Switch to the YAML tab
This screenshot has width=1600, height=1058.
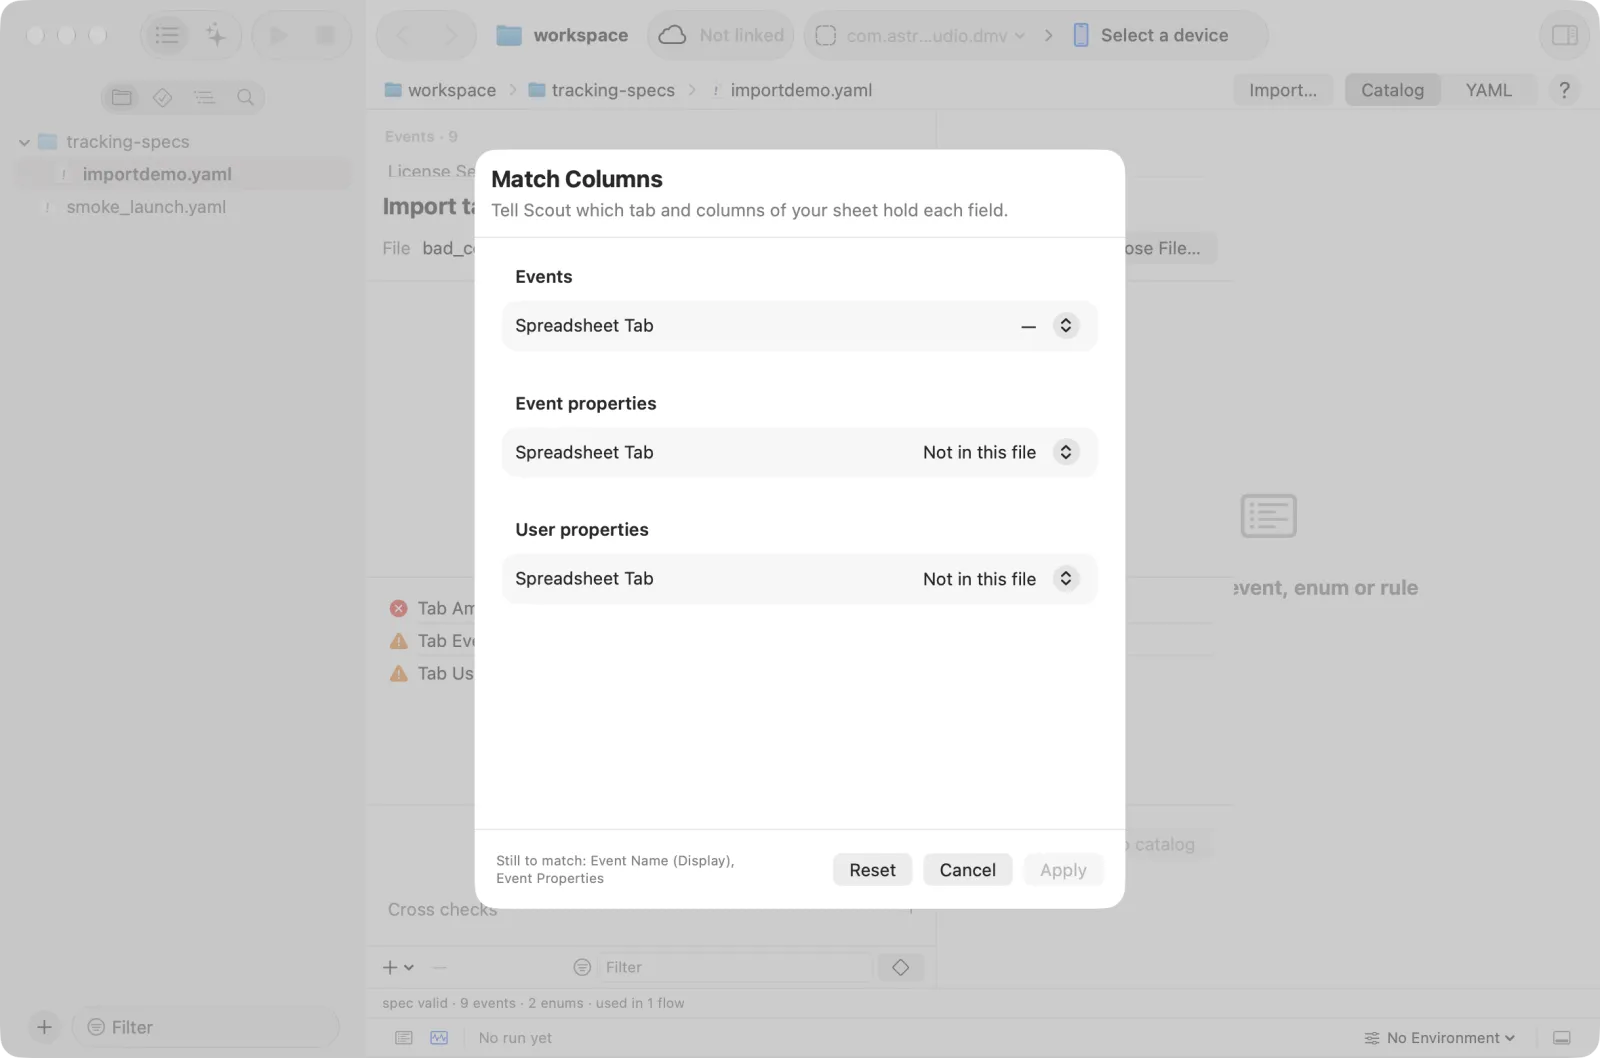point(1488,90)
